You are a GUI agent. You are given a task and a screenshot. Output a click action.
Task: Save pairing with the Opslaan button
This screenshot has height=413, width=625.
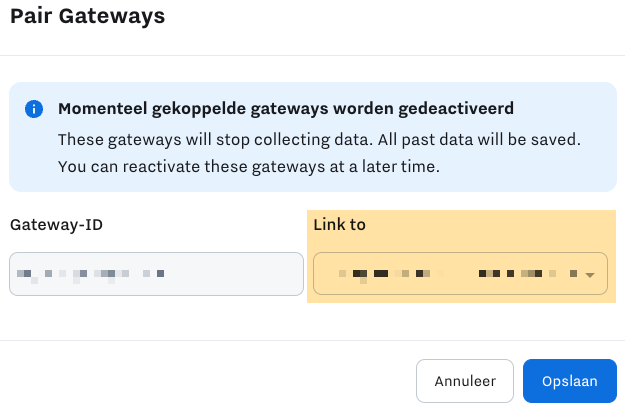(569, 381)
